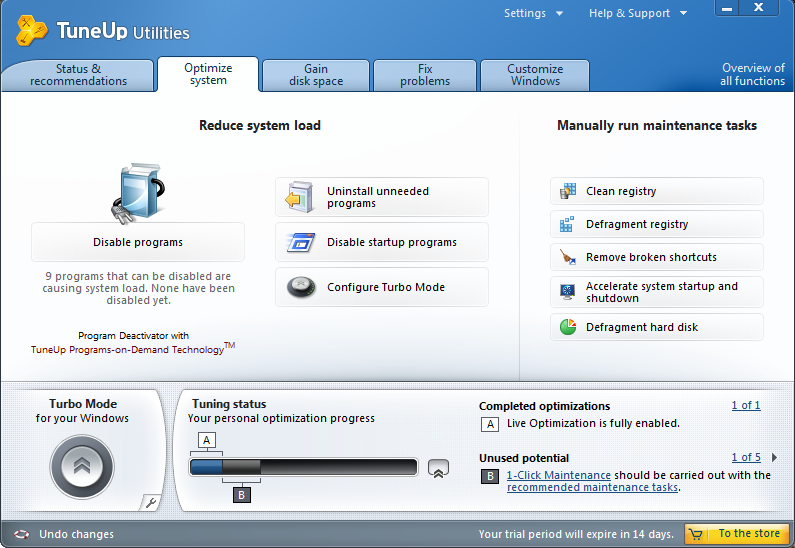Image resolution: width=795 pixels, height=548 pixels.
Task: Click Configure Turbo Mode text
Action: point(386,287)
